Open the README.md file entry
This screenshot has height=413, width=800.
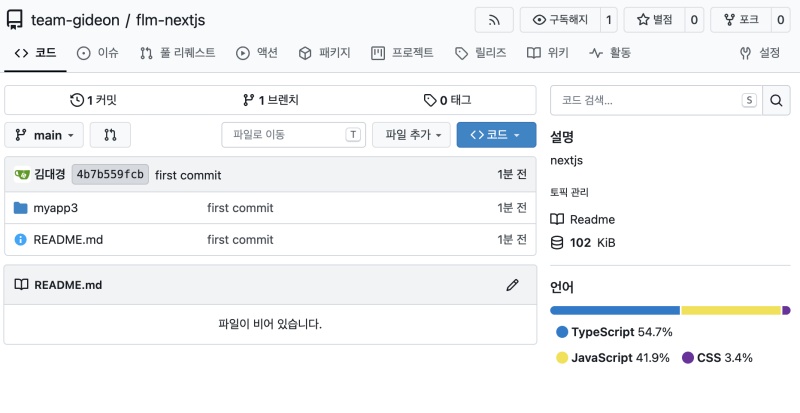click(68, 239)
